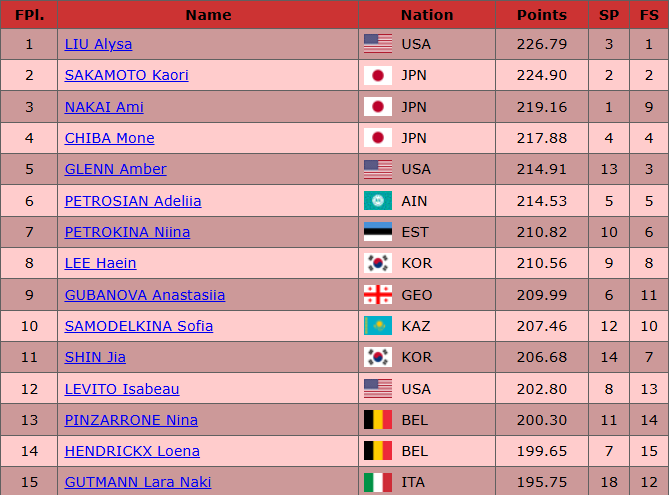Open HENDRICKX Loena profile link
The height and width of the screenshot is (495, 669).
(132, 451)
